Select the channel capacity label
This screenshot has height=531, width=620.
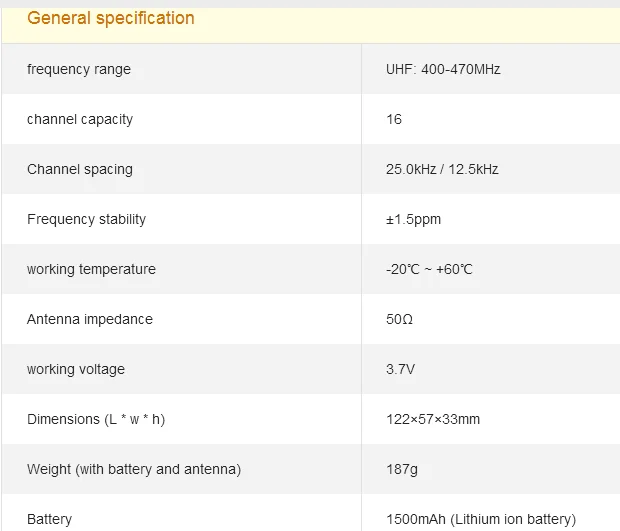80,119
